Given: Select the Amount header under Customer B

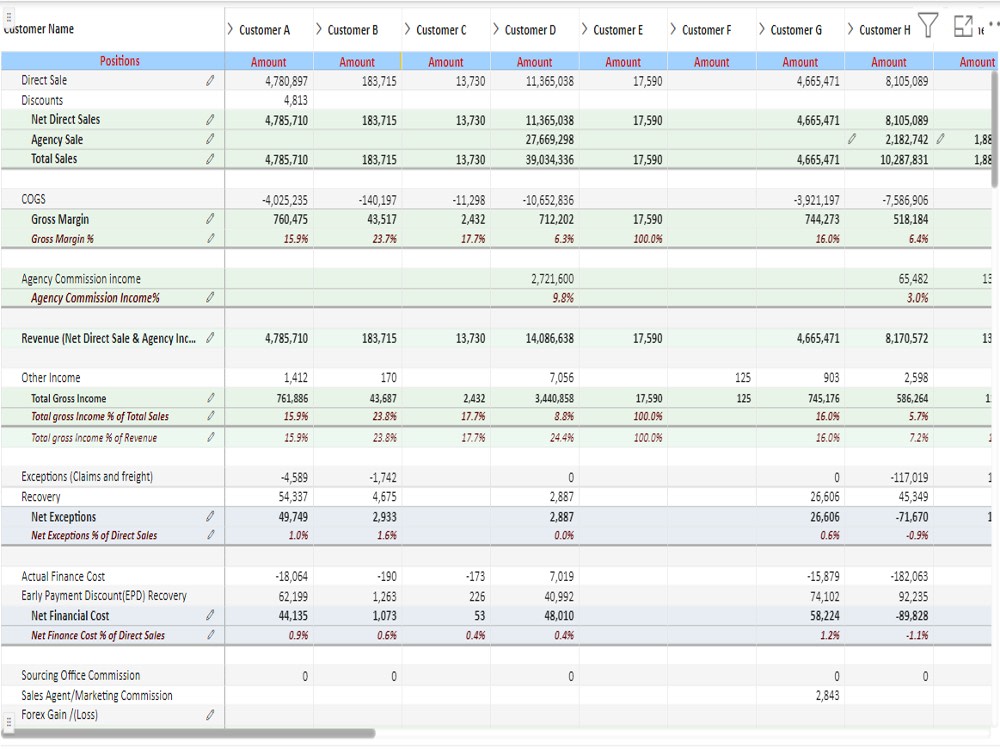Looking at the screenshot, I should pyautogui.click(x=357, y=61).
